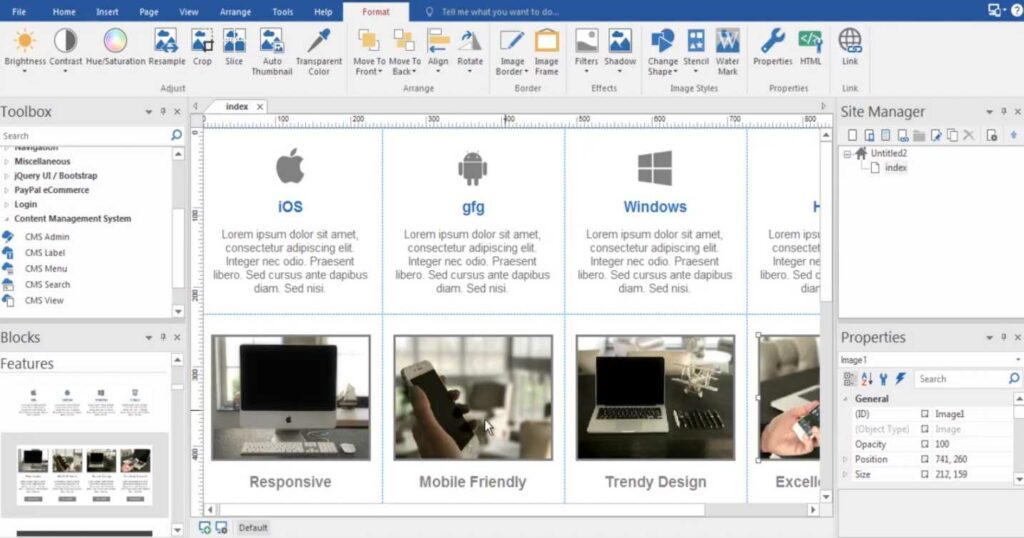Image resolution: width=1024 pixels, height=538 pixels.
Task: Close the index document tab
Action: point(260,106)
